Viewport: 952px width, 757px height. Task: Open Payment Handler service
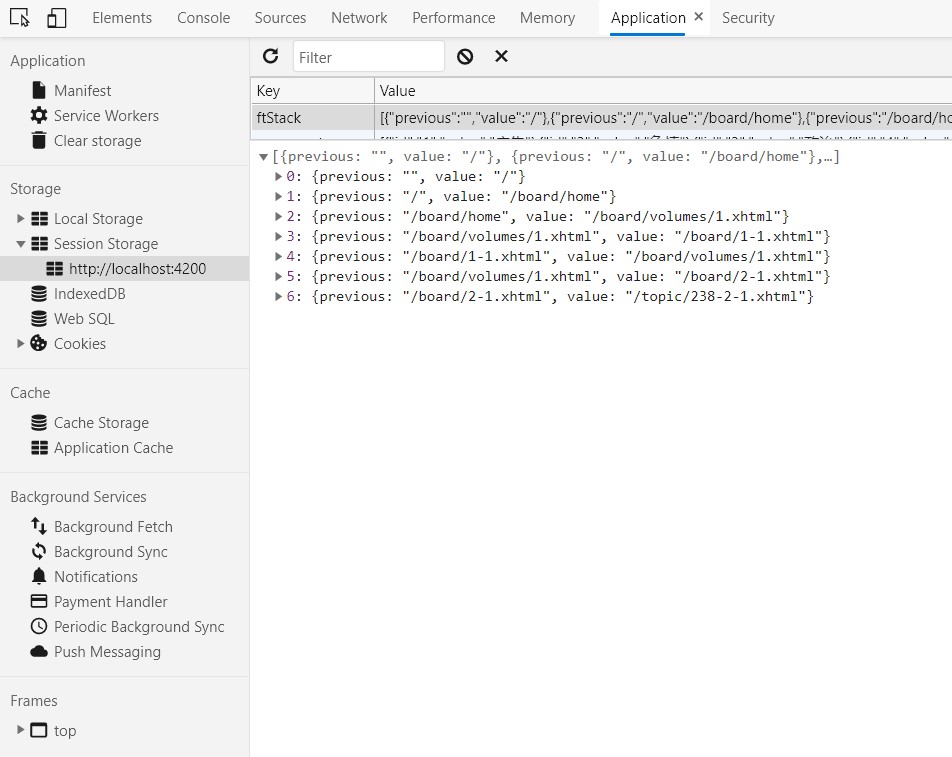[110, 602]
